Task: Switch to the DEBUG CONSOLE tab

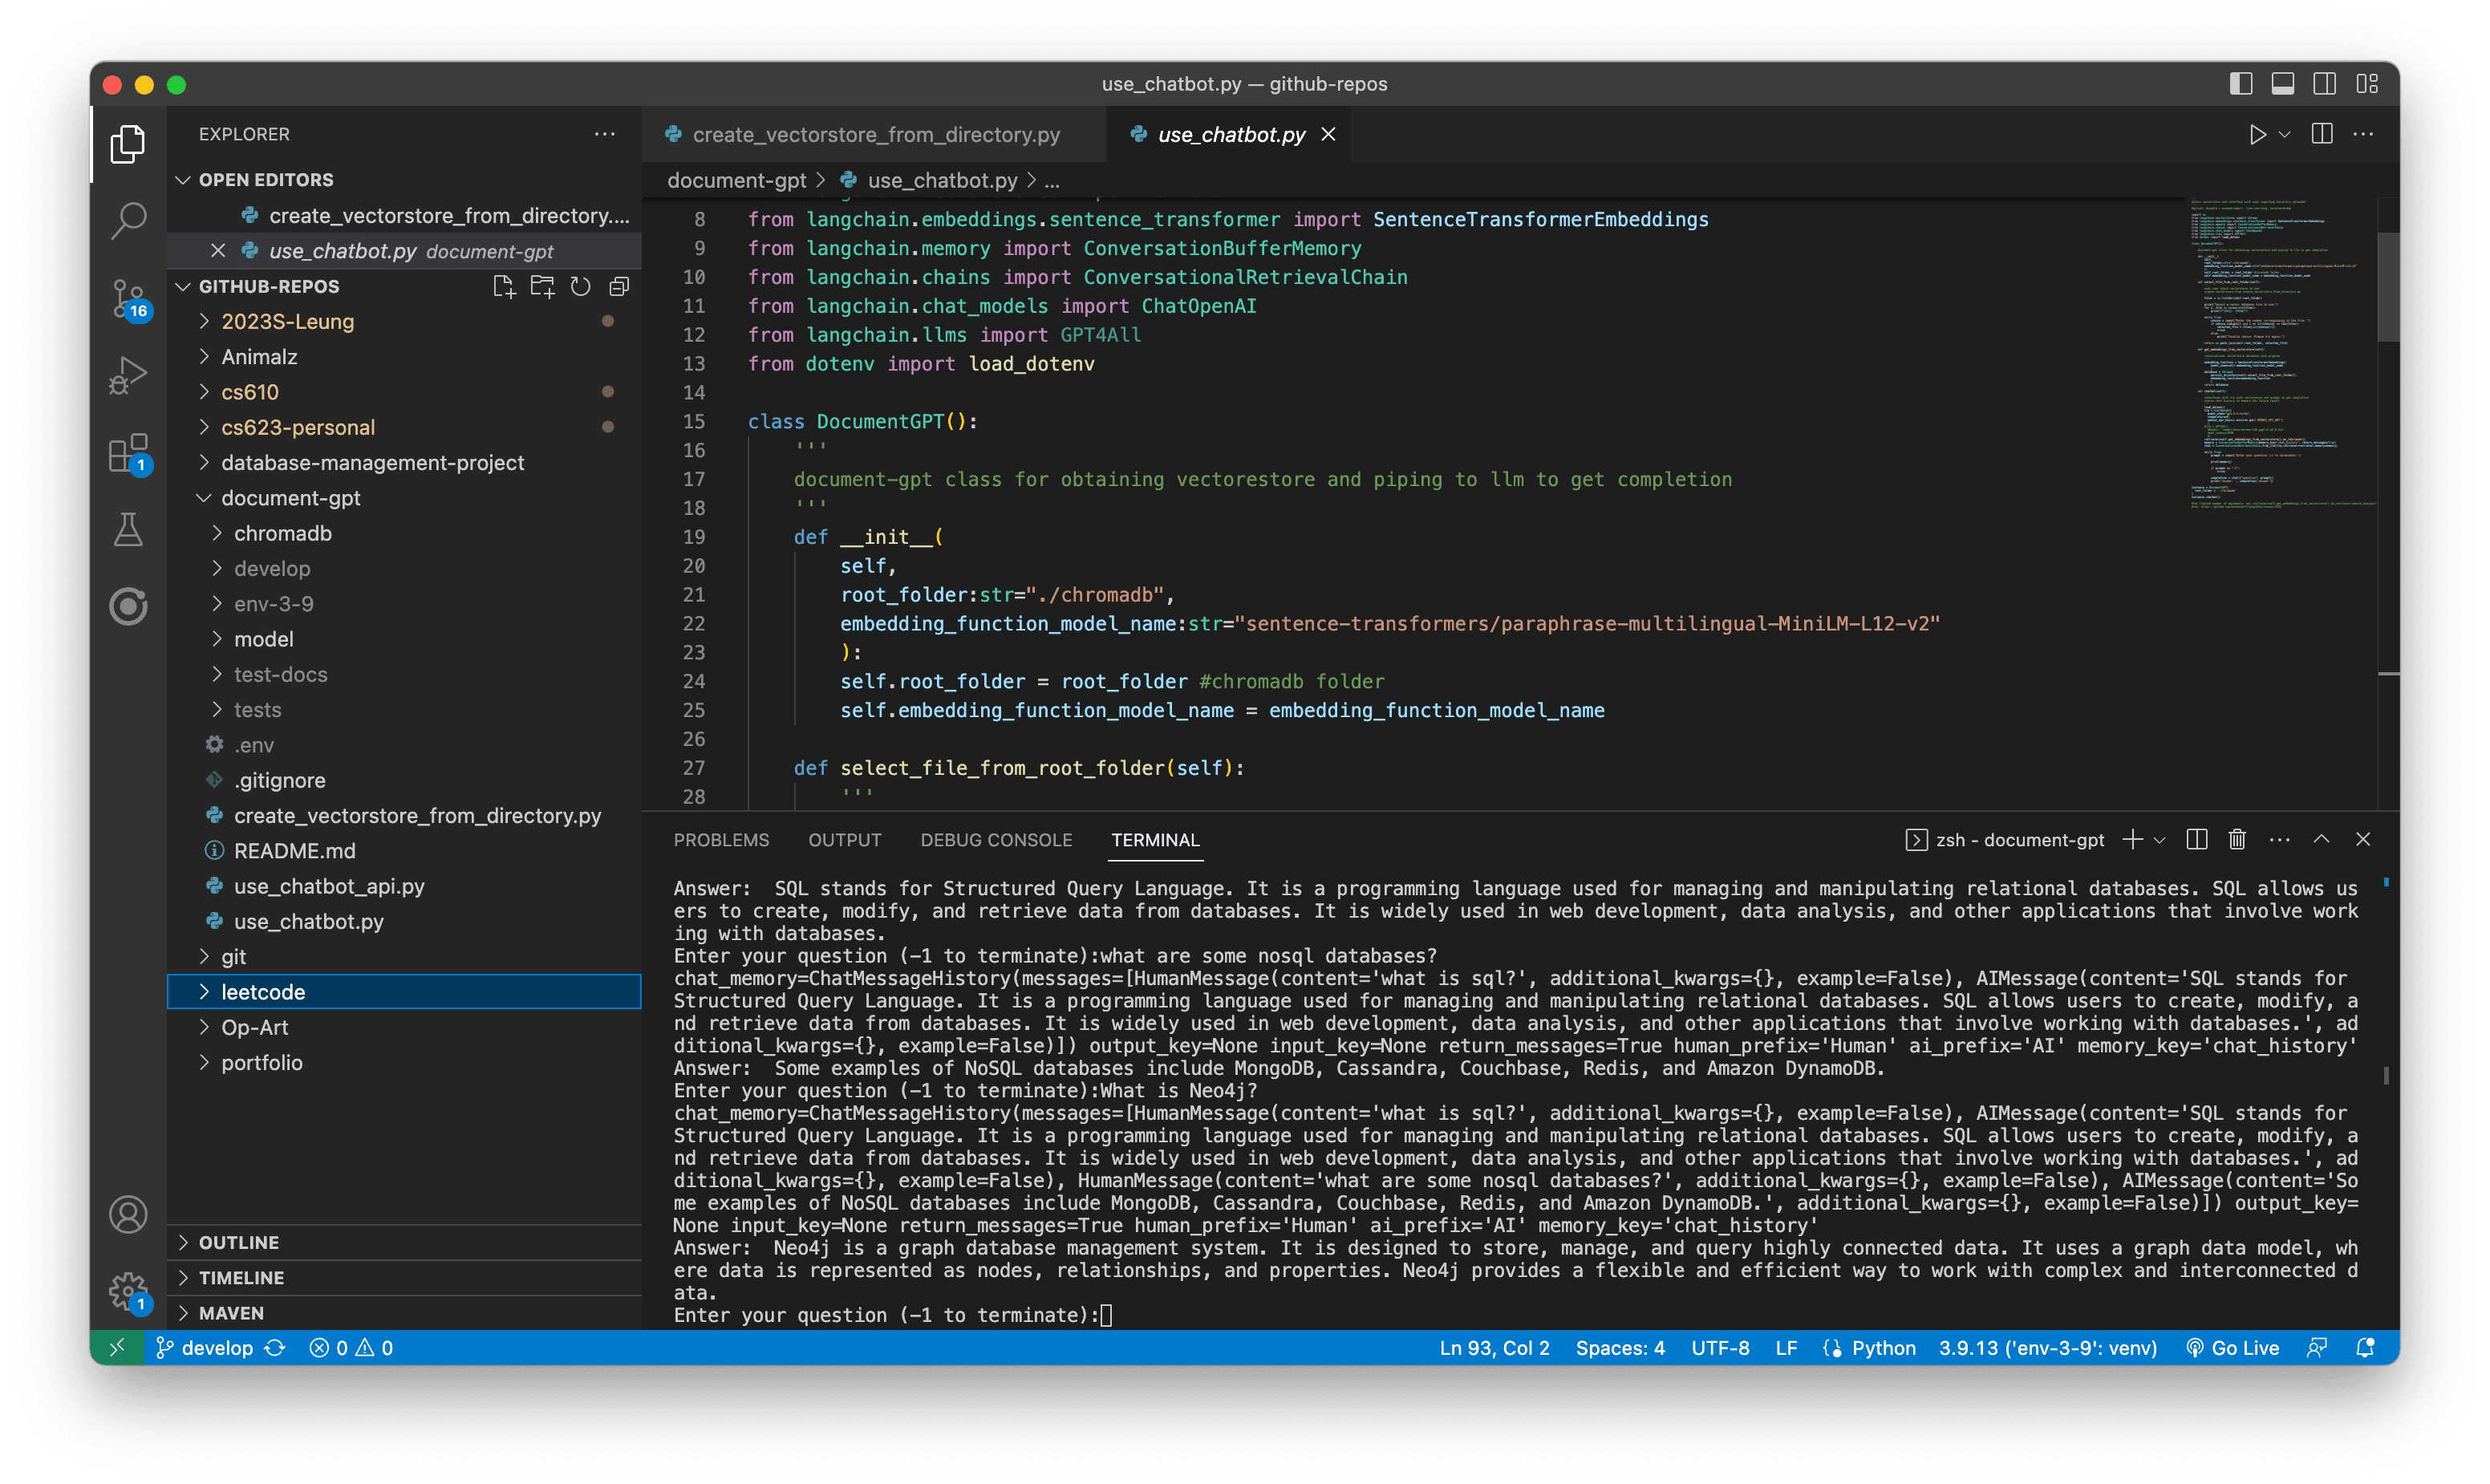Action: (x=996, y=840)
